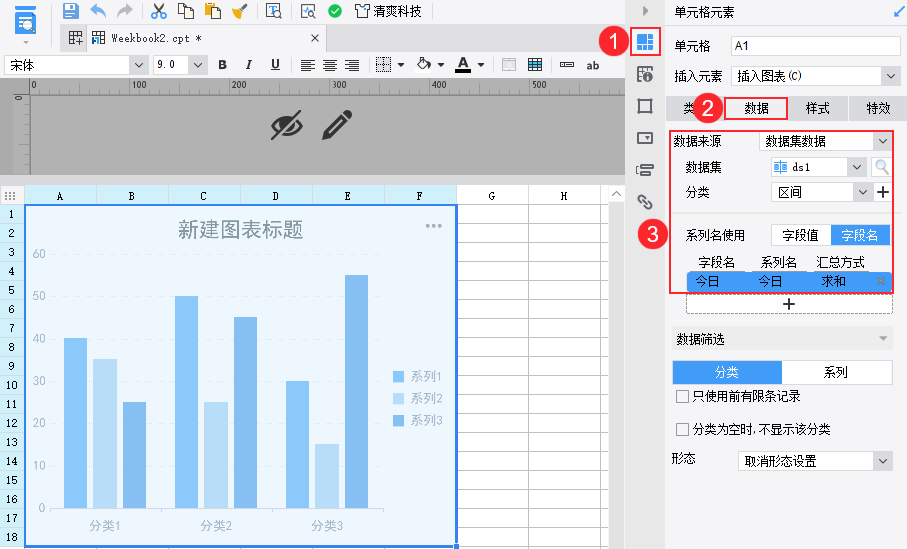Align text center

click(330, 65)
